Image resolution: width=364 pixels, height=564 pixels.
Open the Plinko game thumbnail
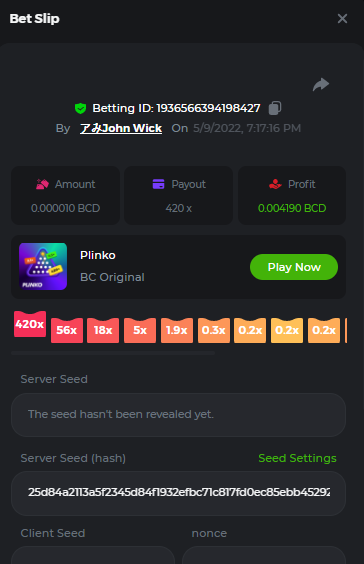tap(43, 266)
